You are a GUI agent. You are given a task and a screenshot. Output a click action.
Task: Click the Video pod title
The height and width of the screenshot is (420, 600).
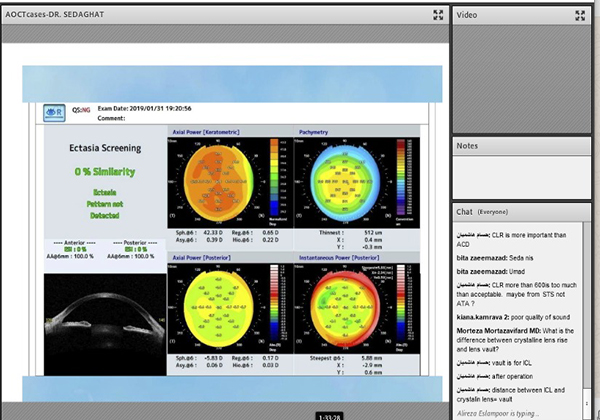point(466,15)
